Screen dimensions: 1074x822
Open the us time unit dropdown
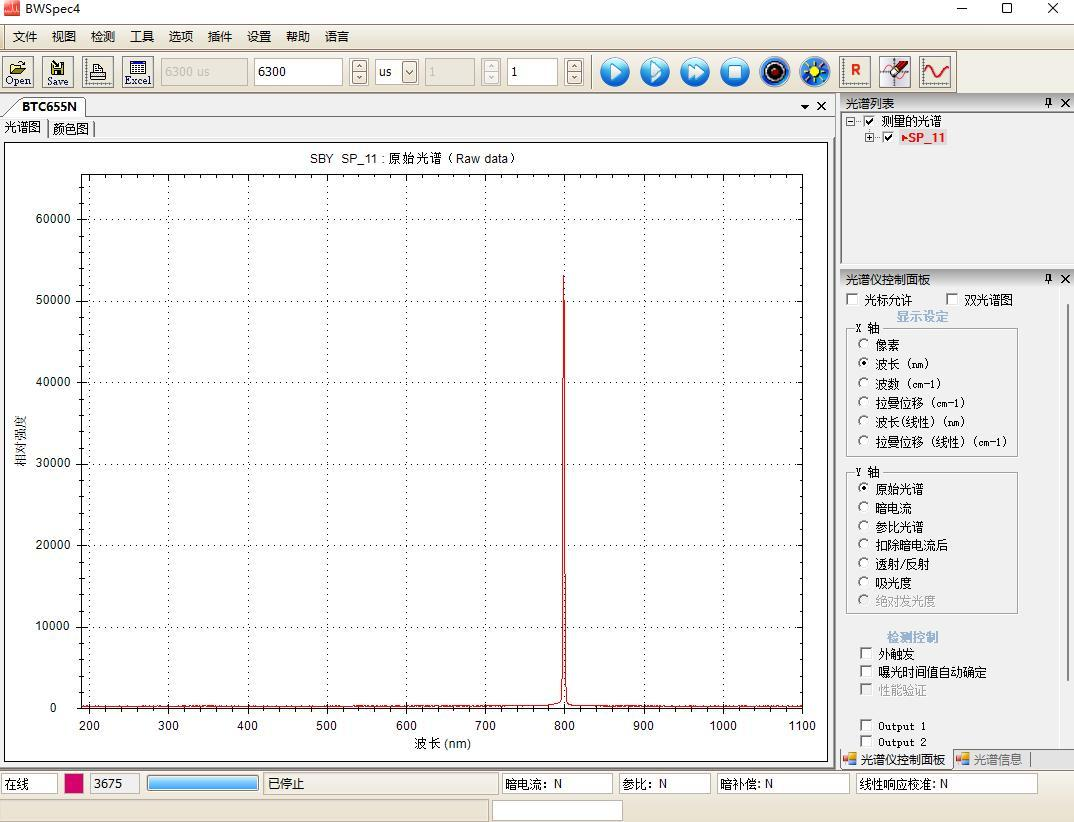pyautogui.click(x=409, y=72)
